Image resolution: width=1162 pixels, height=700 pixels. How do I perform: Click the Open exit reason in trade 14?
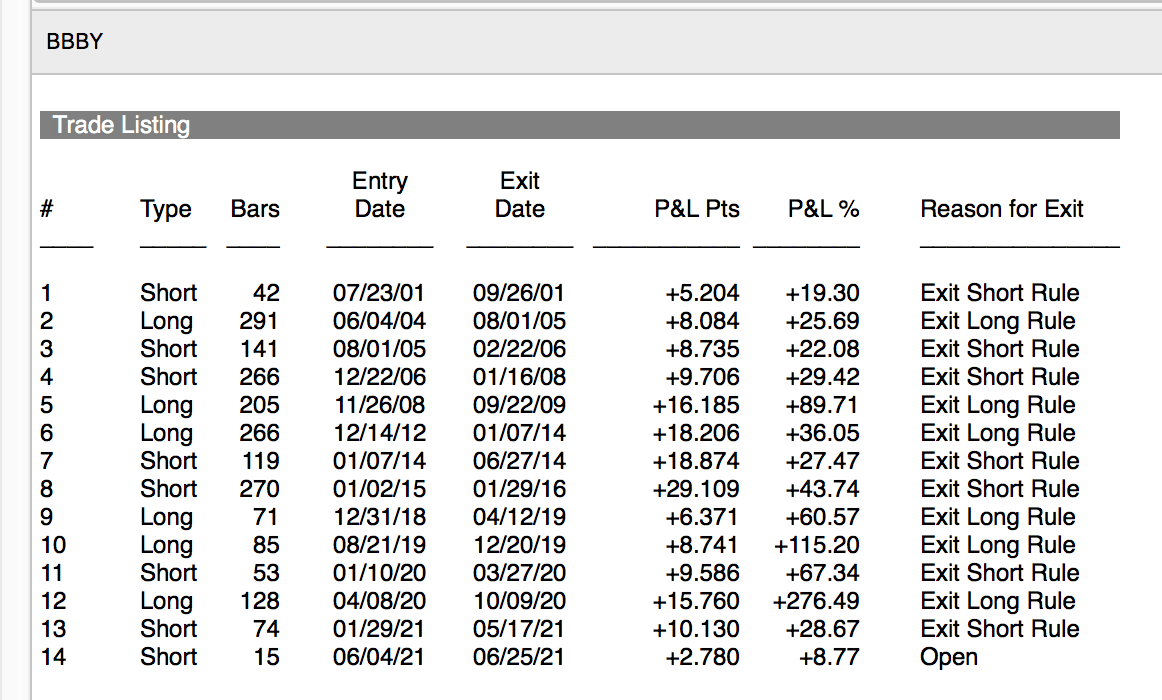point(949,657)
